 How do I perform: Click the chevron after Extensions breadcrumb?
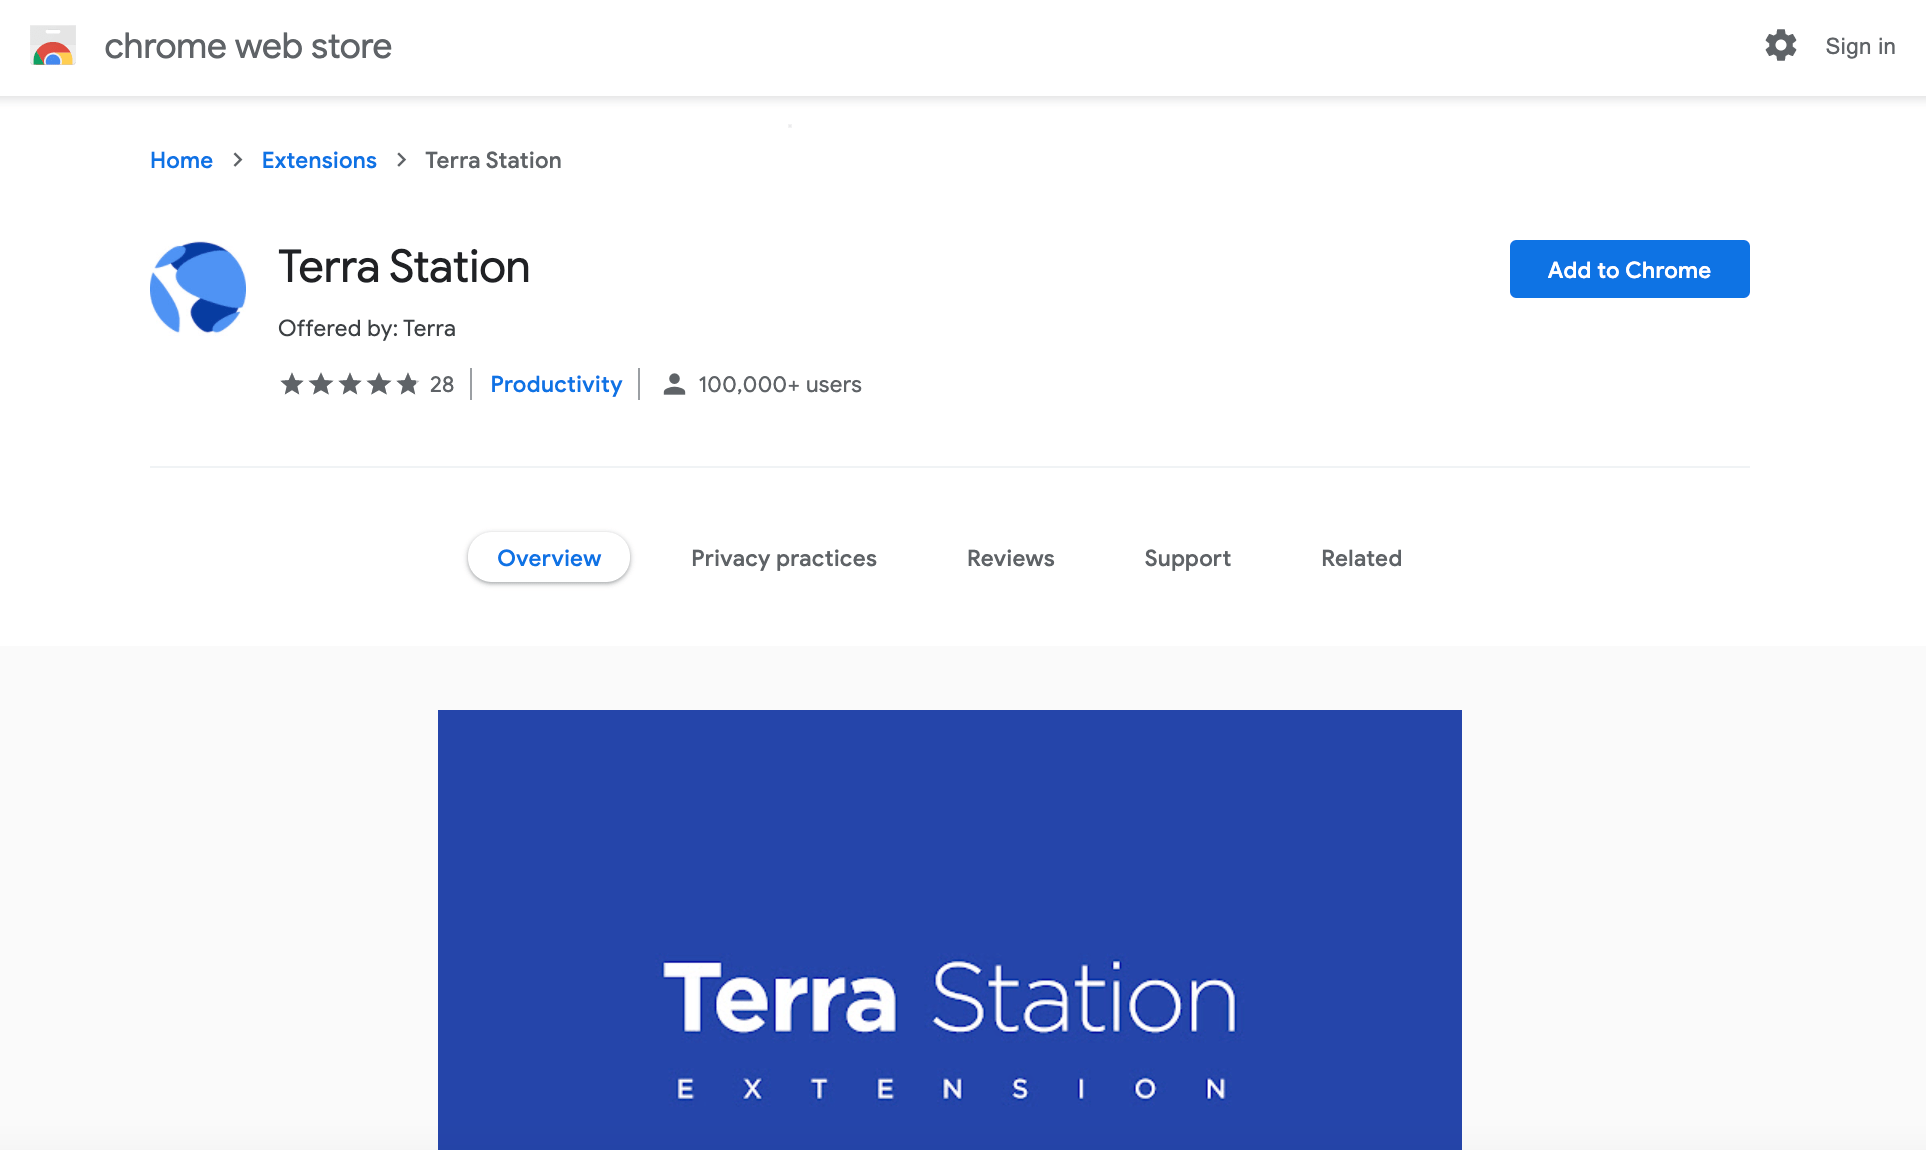pos(401,160)
